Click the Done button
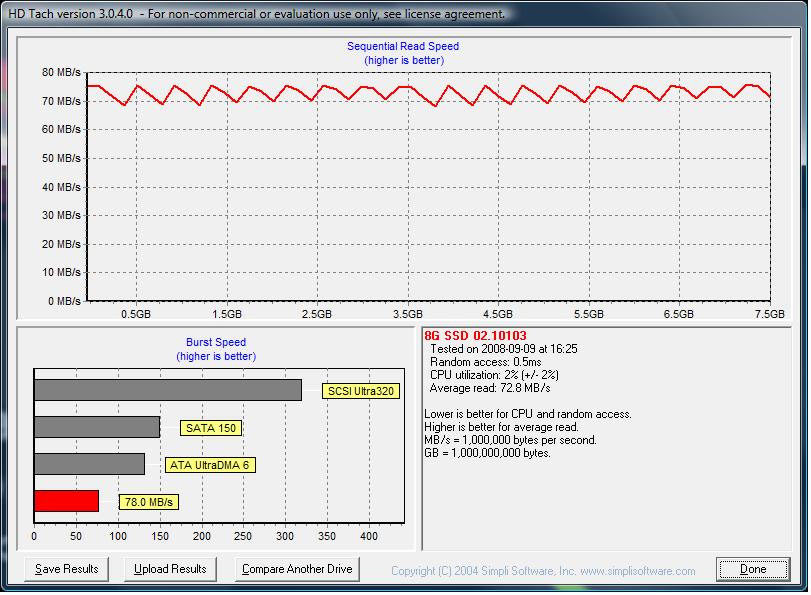Image resolution: width=811 pixels, height=595 pixels. 753,569
